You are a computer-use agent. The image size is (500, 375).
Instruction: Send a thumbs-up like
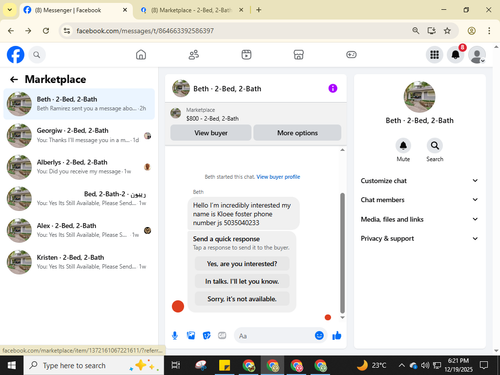(x=337, y=335)
